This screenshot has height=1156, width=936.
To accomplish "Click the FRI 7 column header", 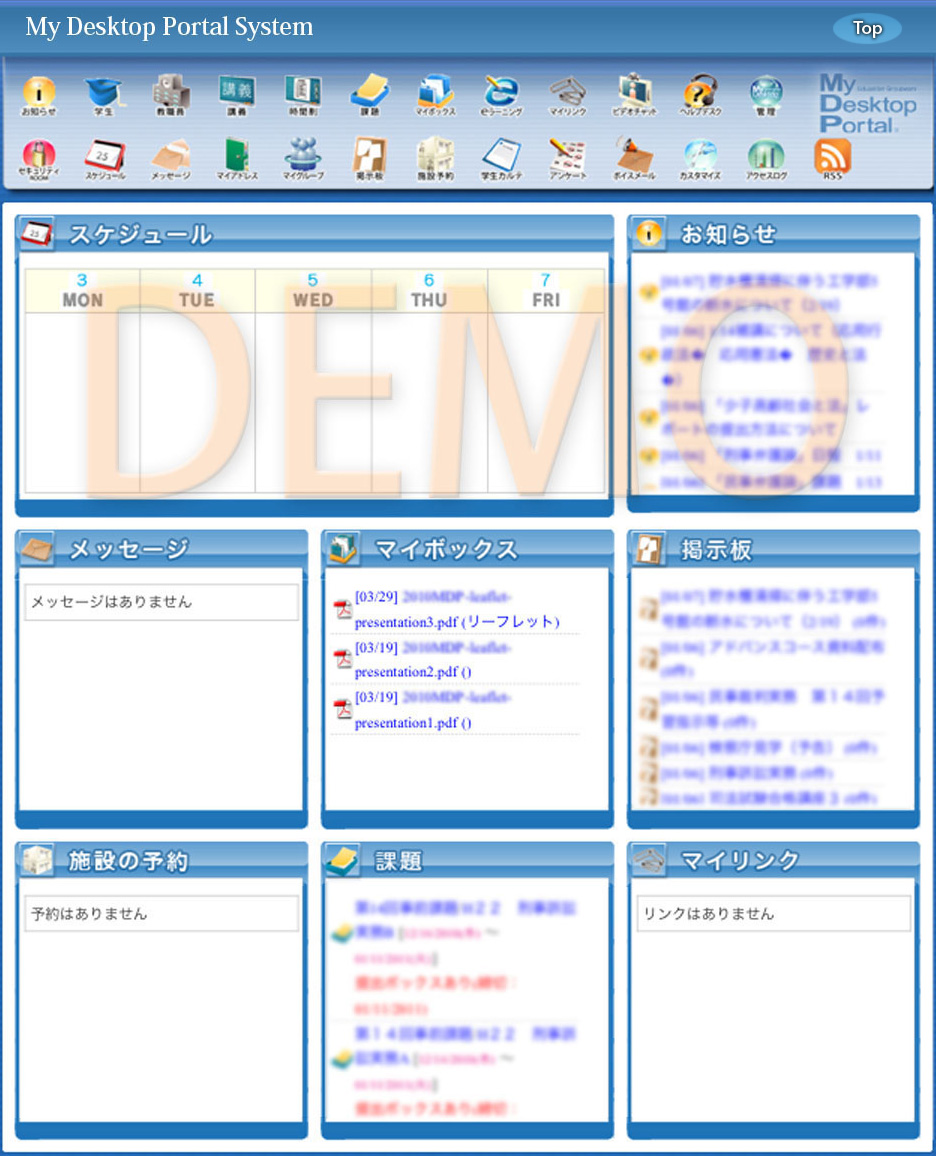I will 546,290.
